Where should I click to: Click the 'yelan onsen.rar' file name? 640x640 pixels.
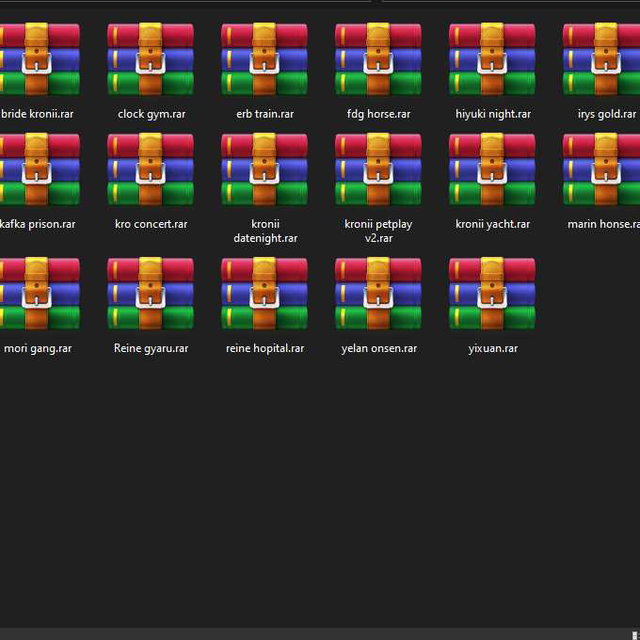(x=379, y=349)
